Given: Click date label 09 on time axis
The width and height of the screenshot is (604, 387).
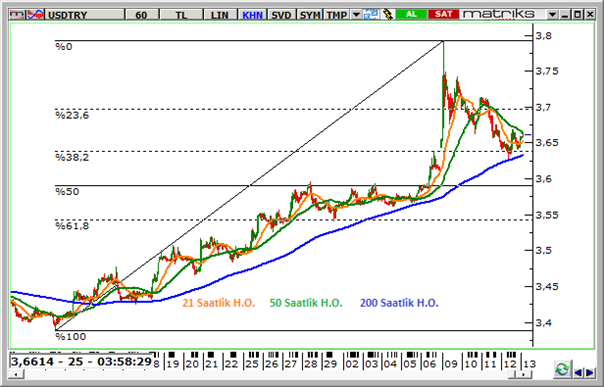Looking at the screenshot, I should 451,364.
